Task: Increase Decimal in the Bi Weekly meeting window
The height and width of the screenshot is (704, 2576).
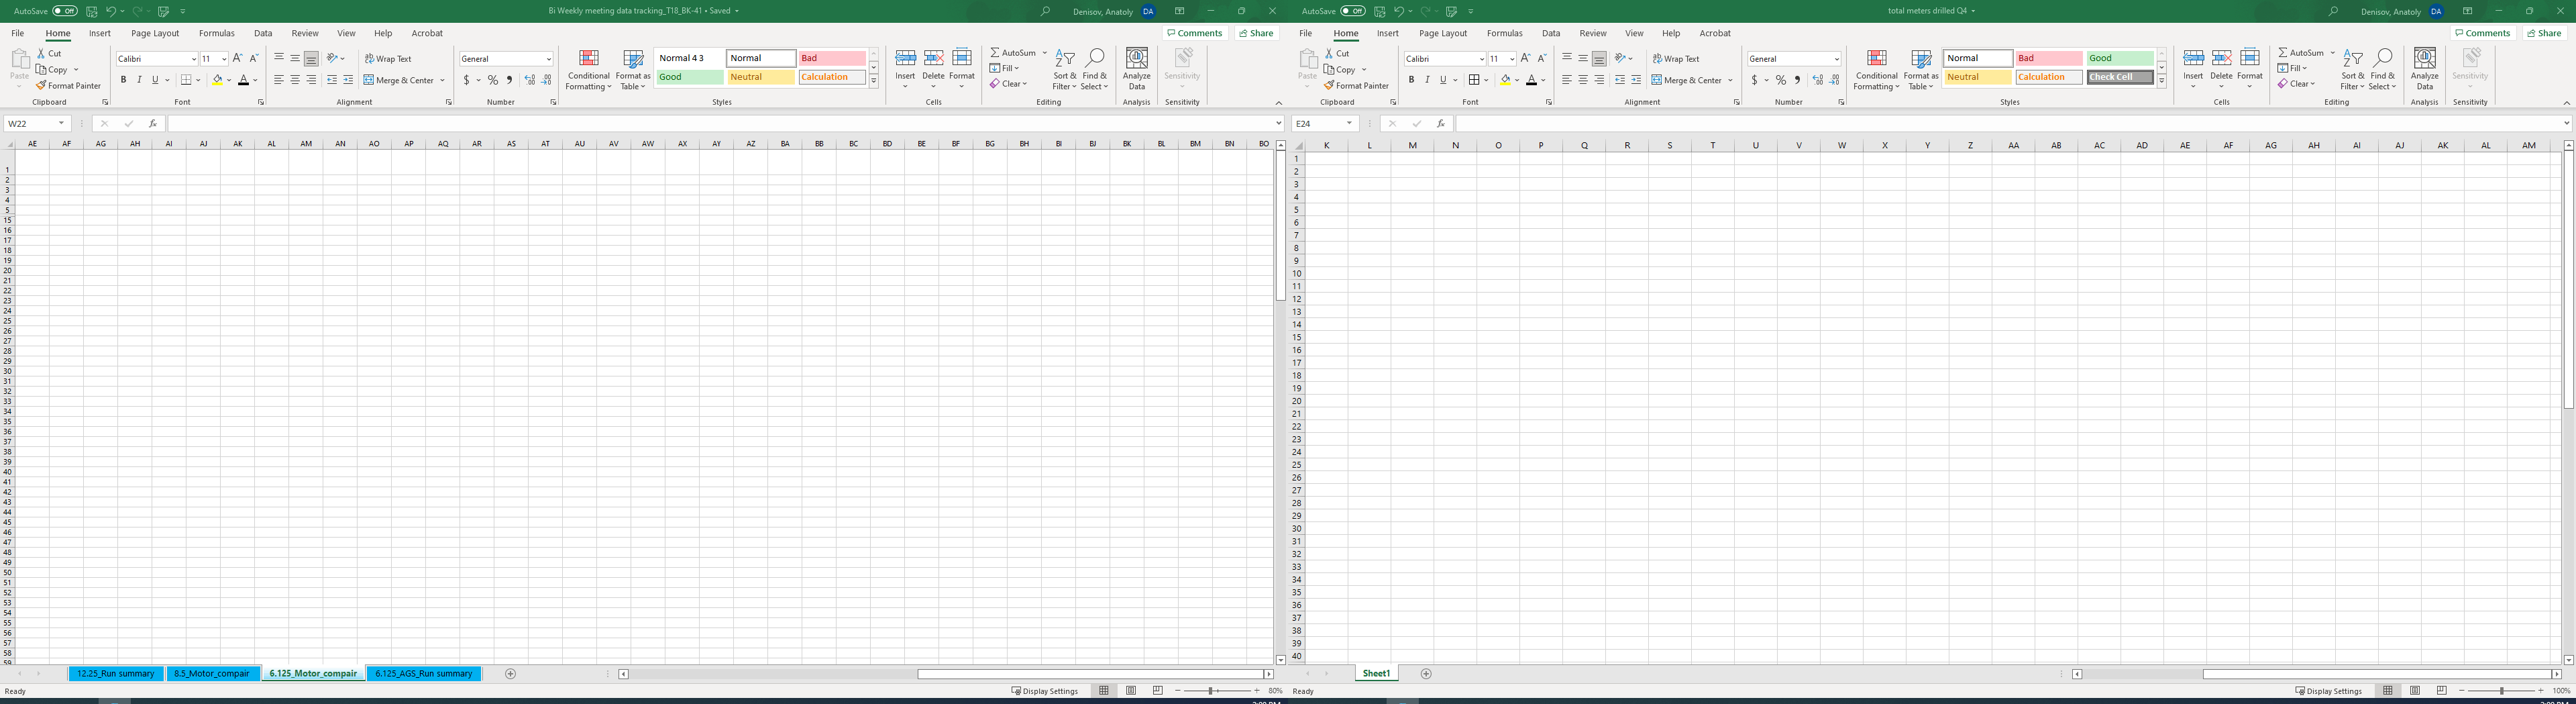Action: tap(530, 80)
